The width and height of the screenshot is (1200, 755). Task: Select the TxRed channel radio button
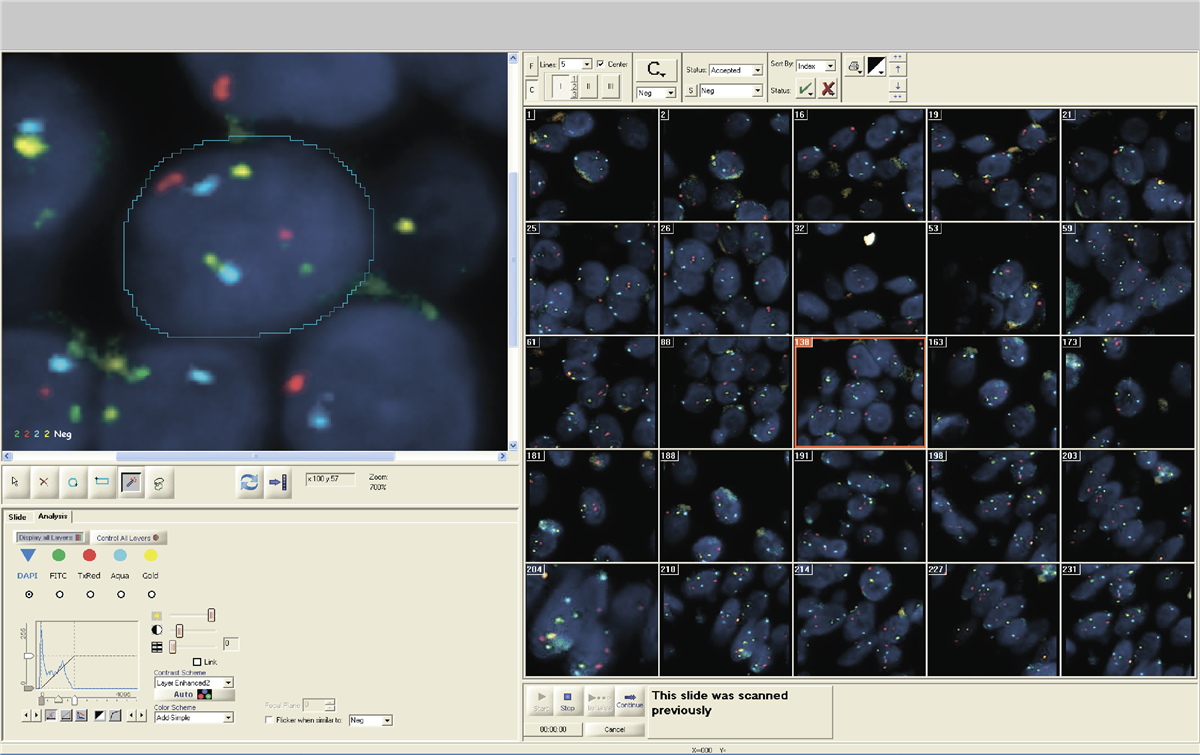[x=90, y=594]
